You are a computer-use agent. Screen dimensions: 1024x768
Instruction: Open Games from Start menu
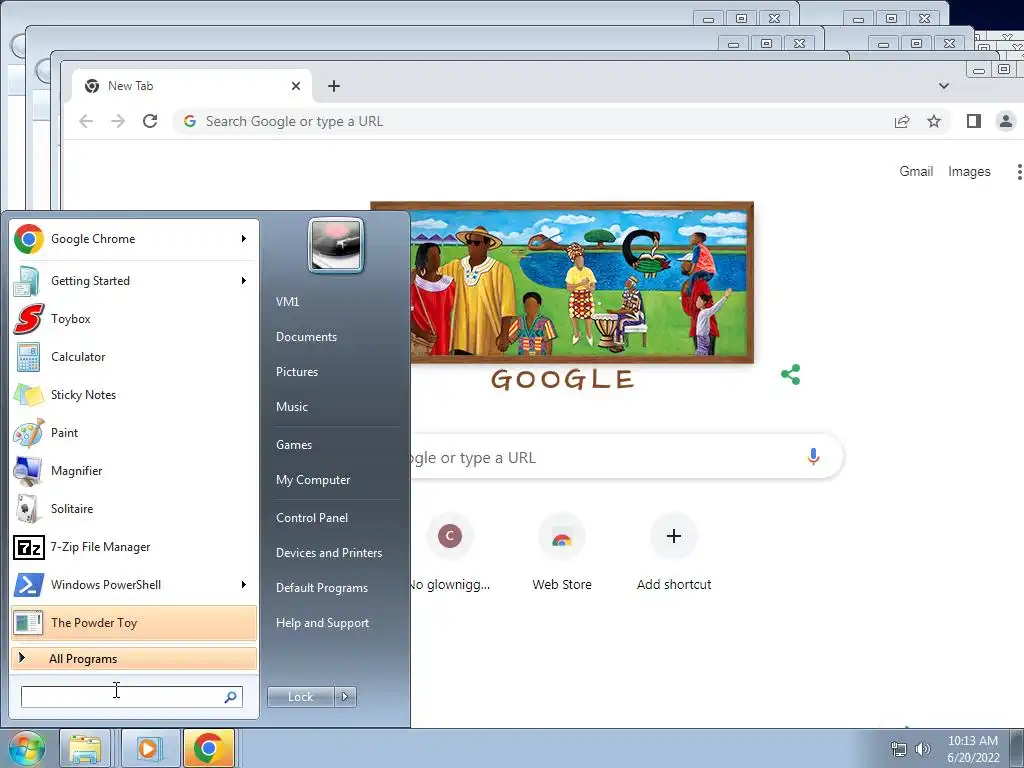(294, 445)
